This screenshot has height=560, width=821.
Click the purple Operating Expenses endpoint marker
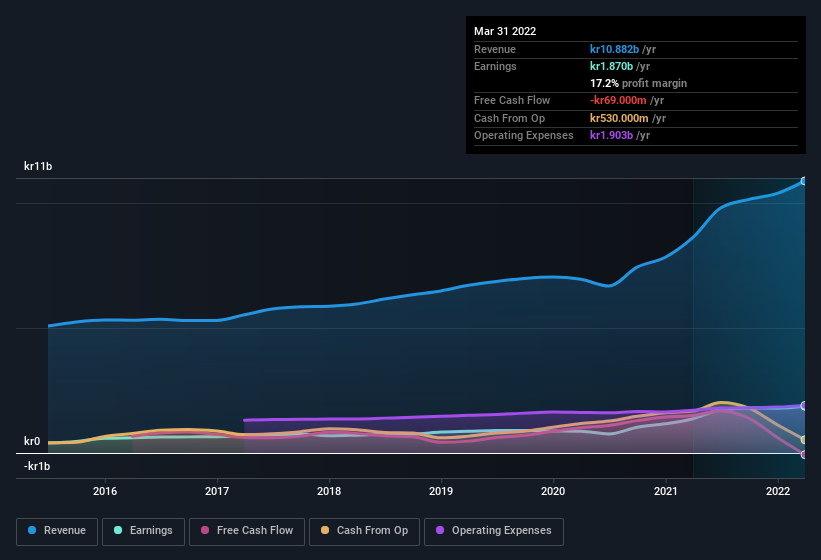coord(804,406)
